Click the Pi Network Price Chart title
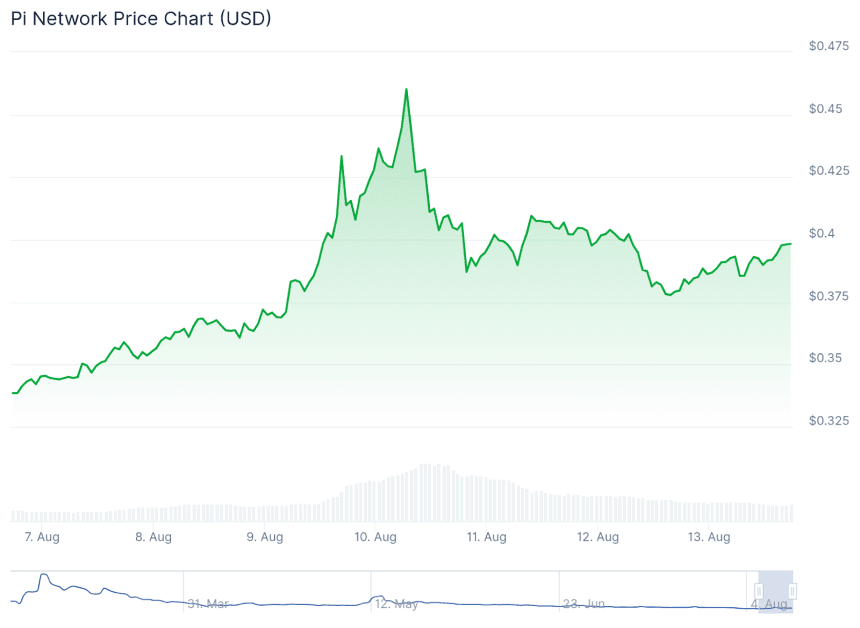 (141, 19)
